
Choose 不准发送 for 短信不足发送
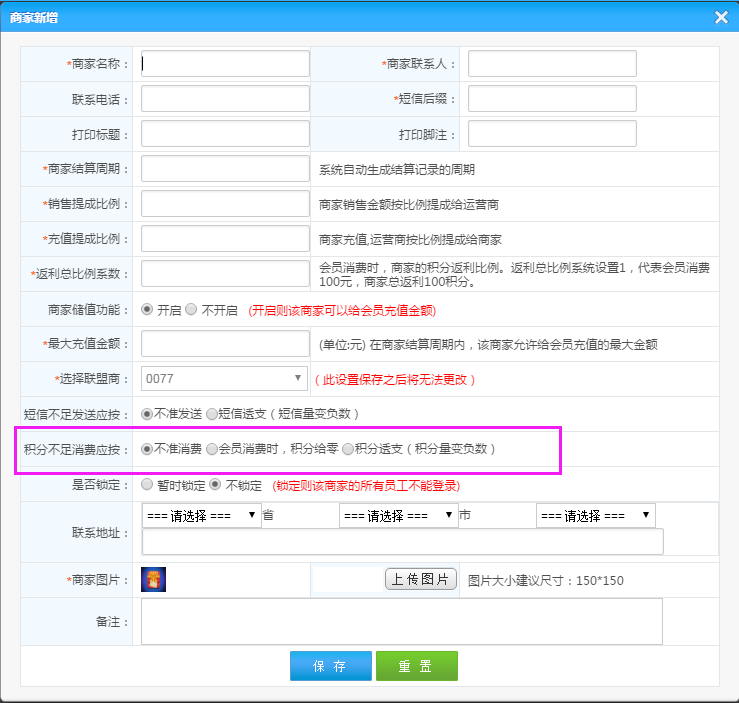tap(147, 414)
